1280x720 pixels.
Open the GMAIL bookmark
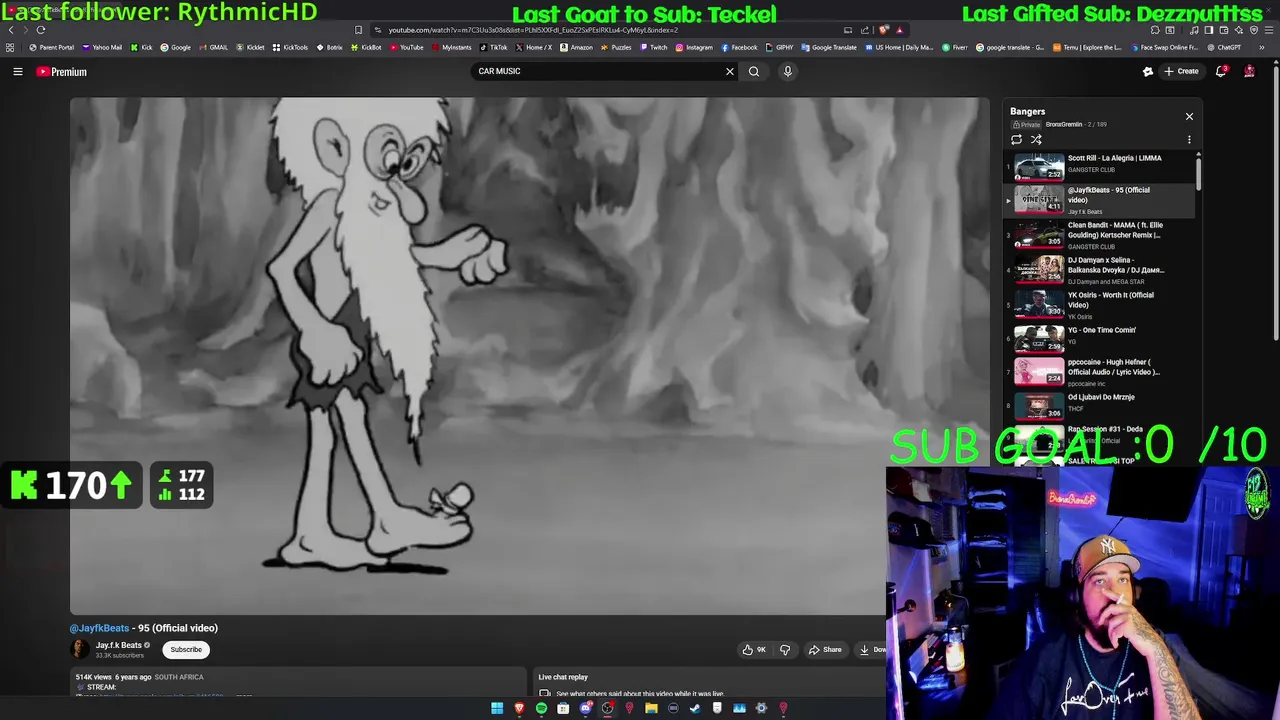pos(214,47)
